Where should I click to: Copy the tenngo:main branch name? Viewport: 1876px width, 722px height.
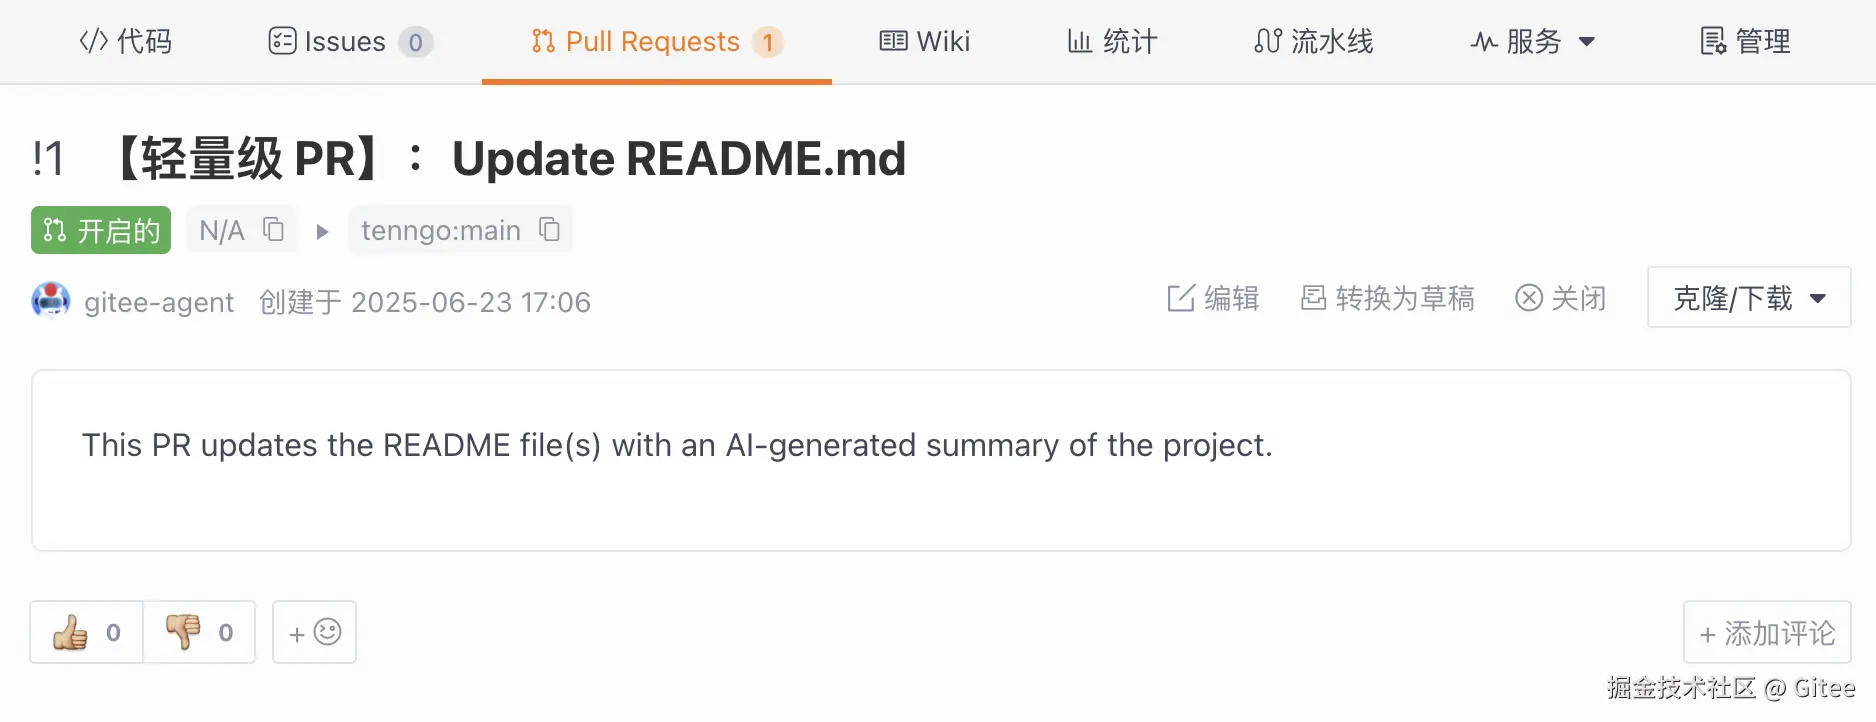[x=549, y=230]
